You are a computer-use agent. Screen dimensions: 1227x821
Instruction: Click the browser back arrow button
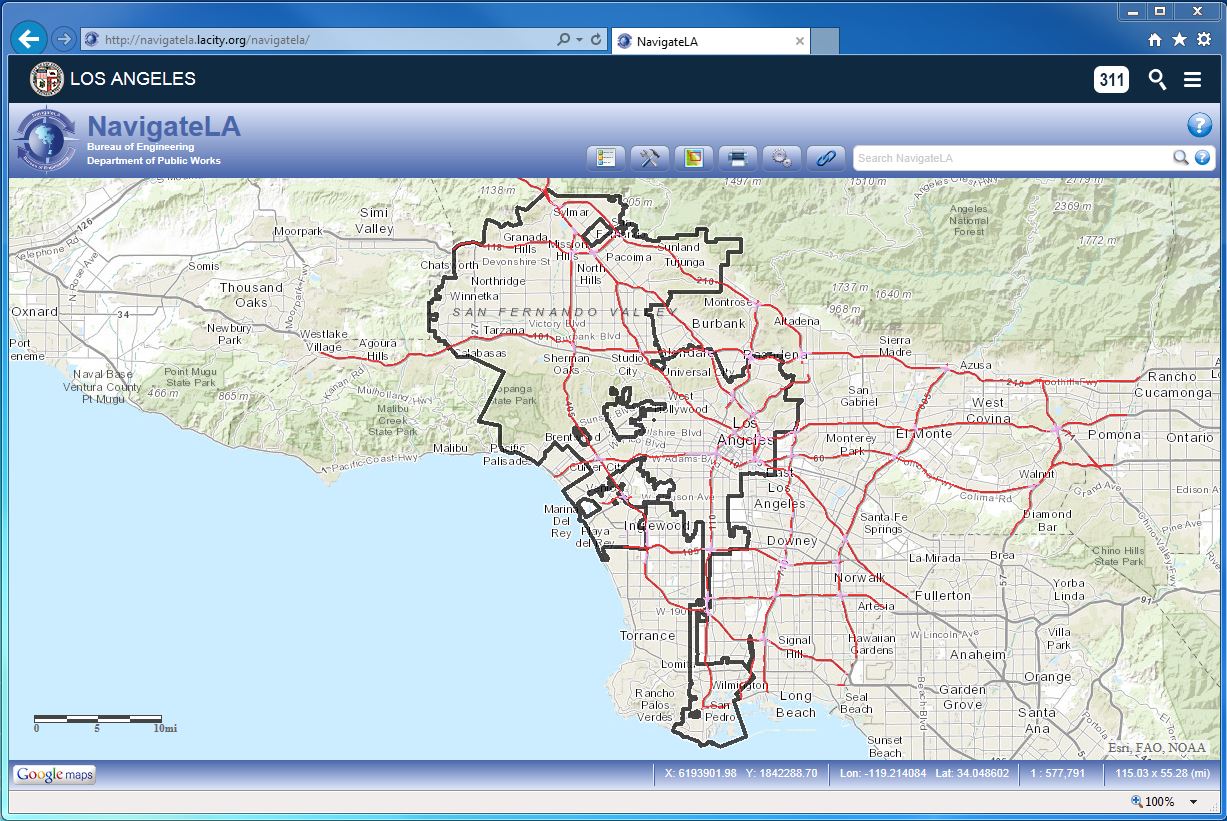pos(29,39)
